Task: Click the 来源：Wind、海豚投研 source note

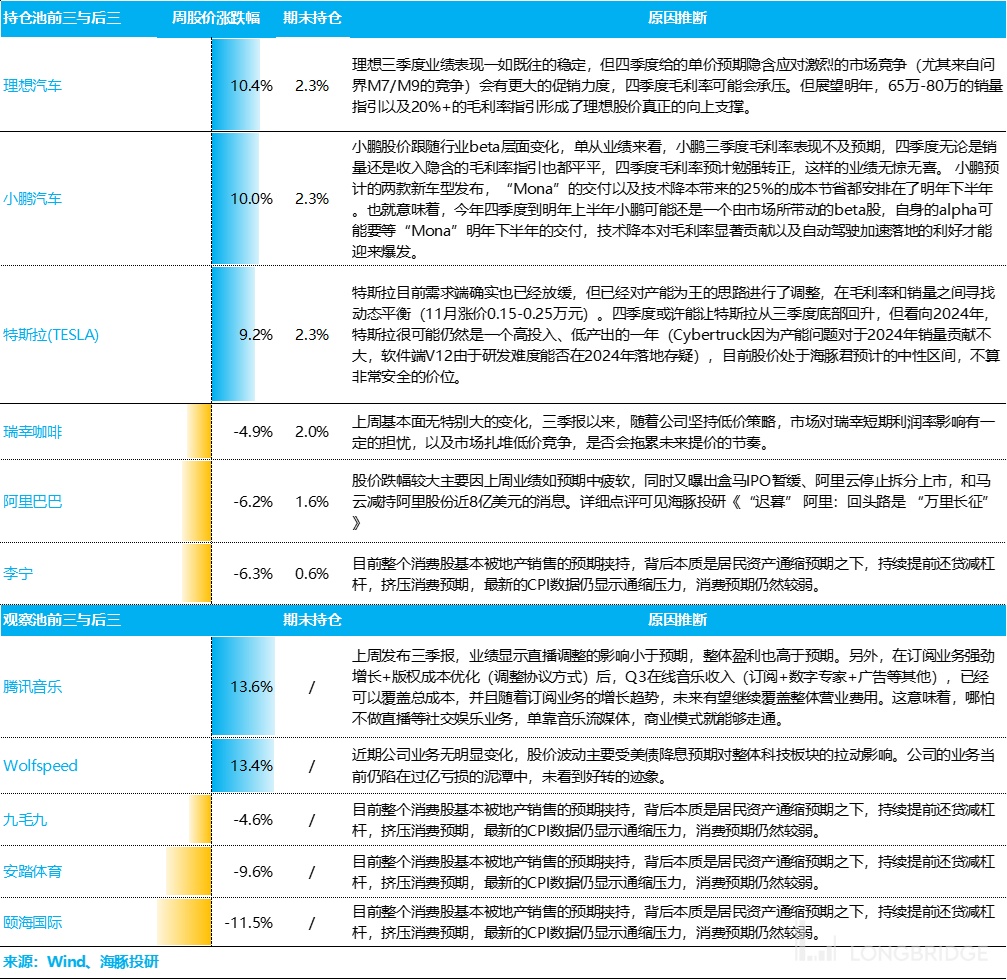Action: [x=81, y=961]
